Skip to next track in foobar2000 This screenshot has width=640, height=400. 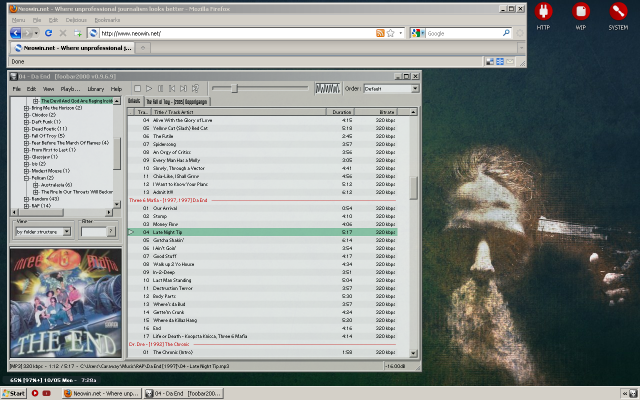(x=183, y=88)
